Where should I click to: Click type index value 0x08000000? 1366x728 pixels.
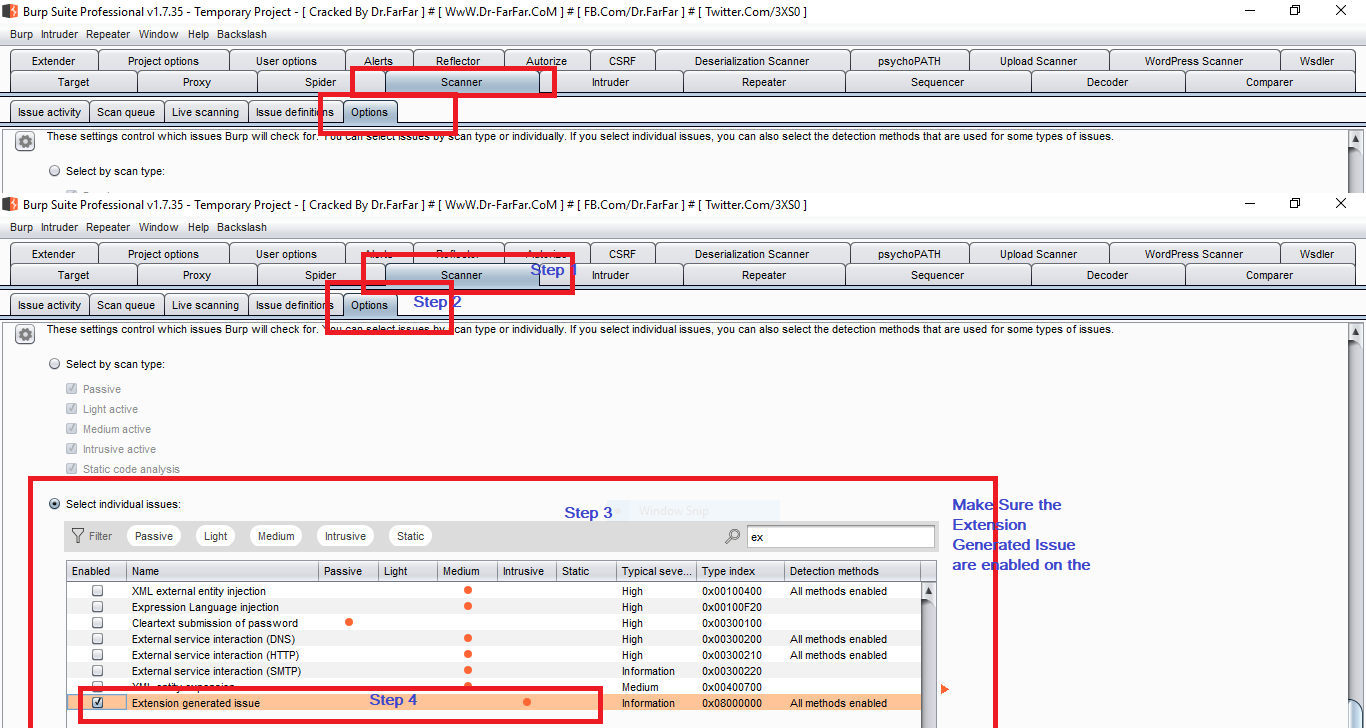pos(732,703)
